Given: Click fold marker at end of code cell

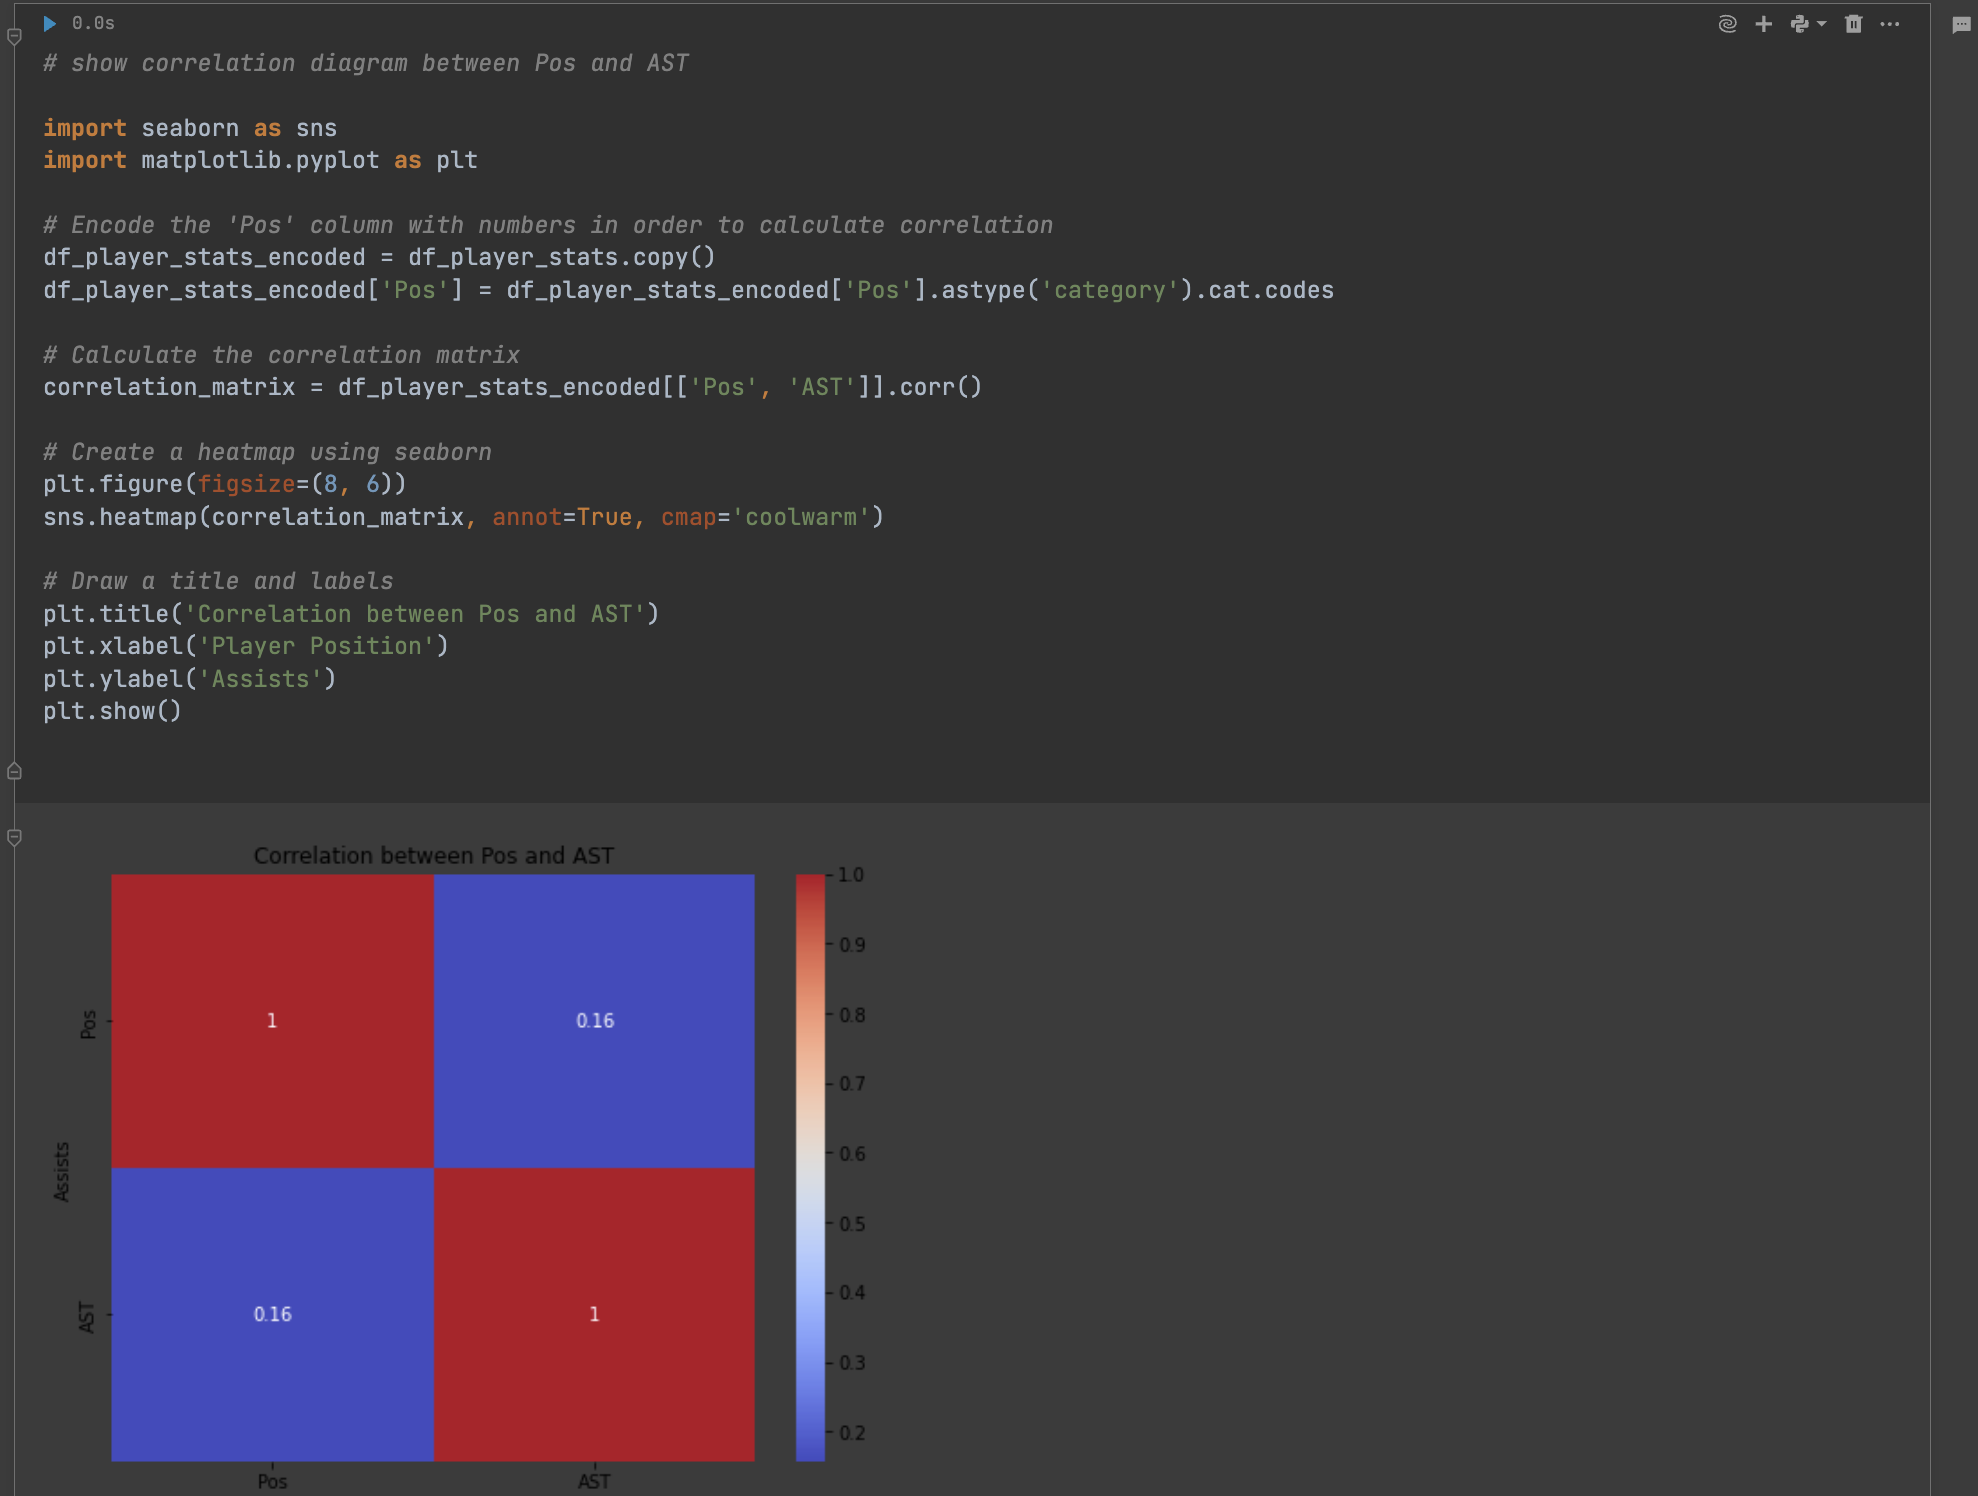Looking at the screenshot, I should [14, 771].
